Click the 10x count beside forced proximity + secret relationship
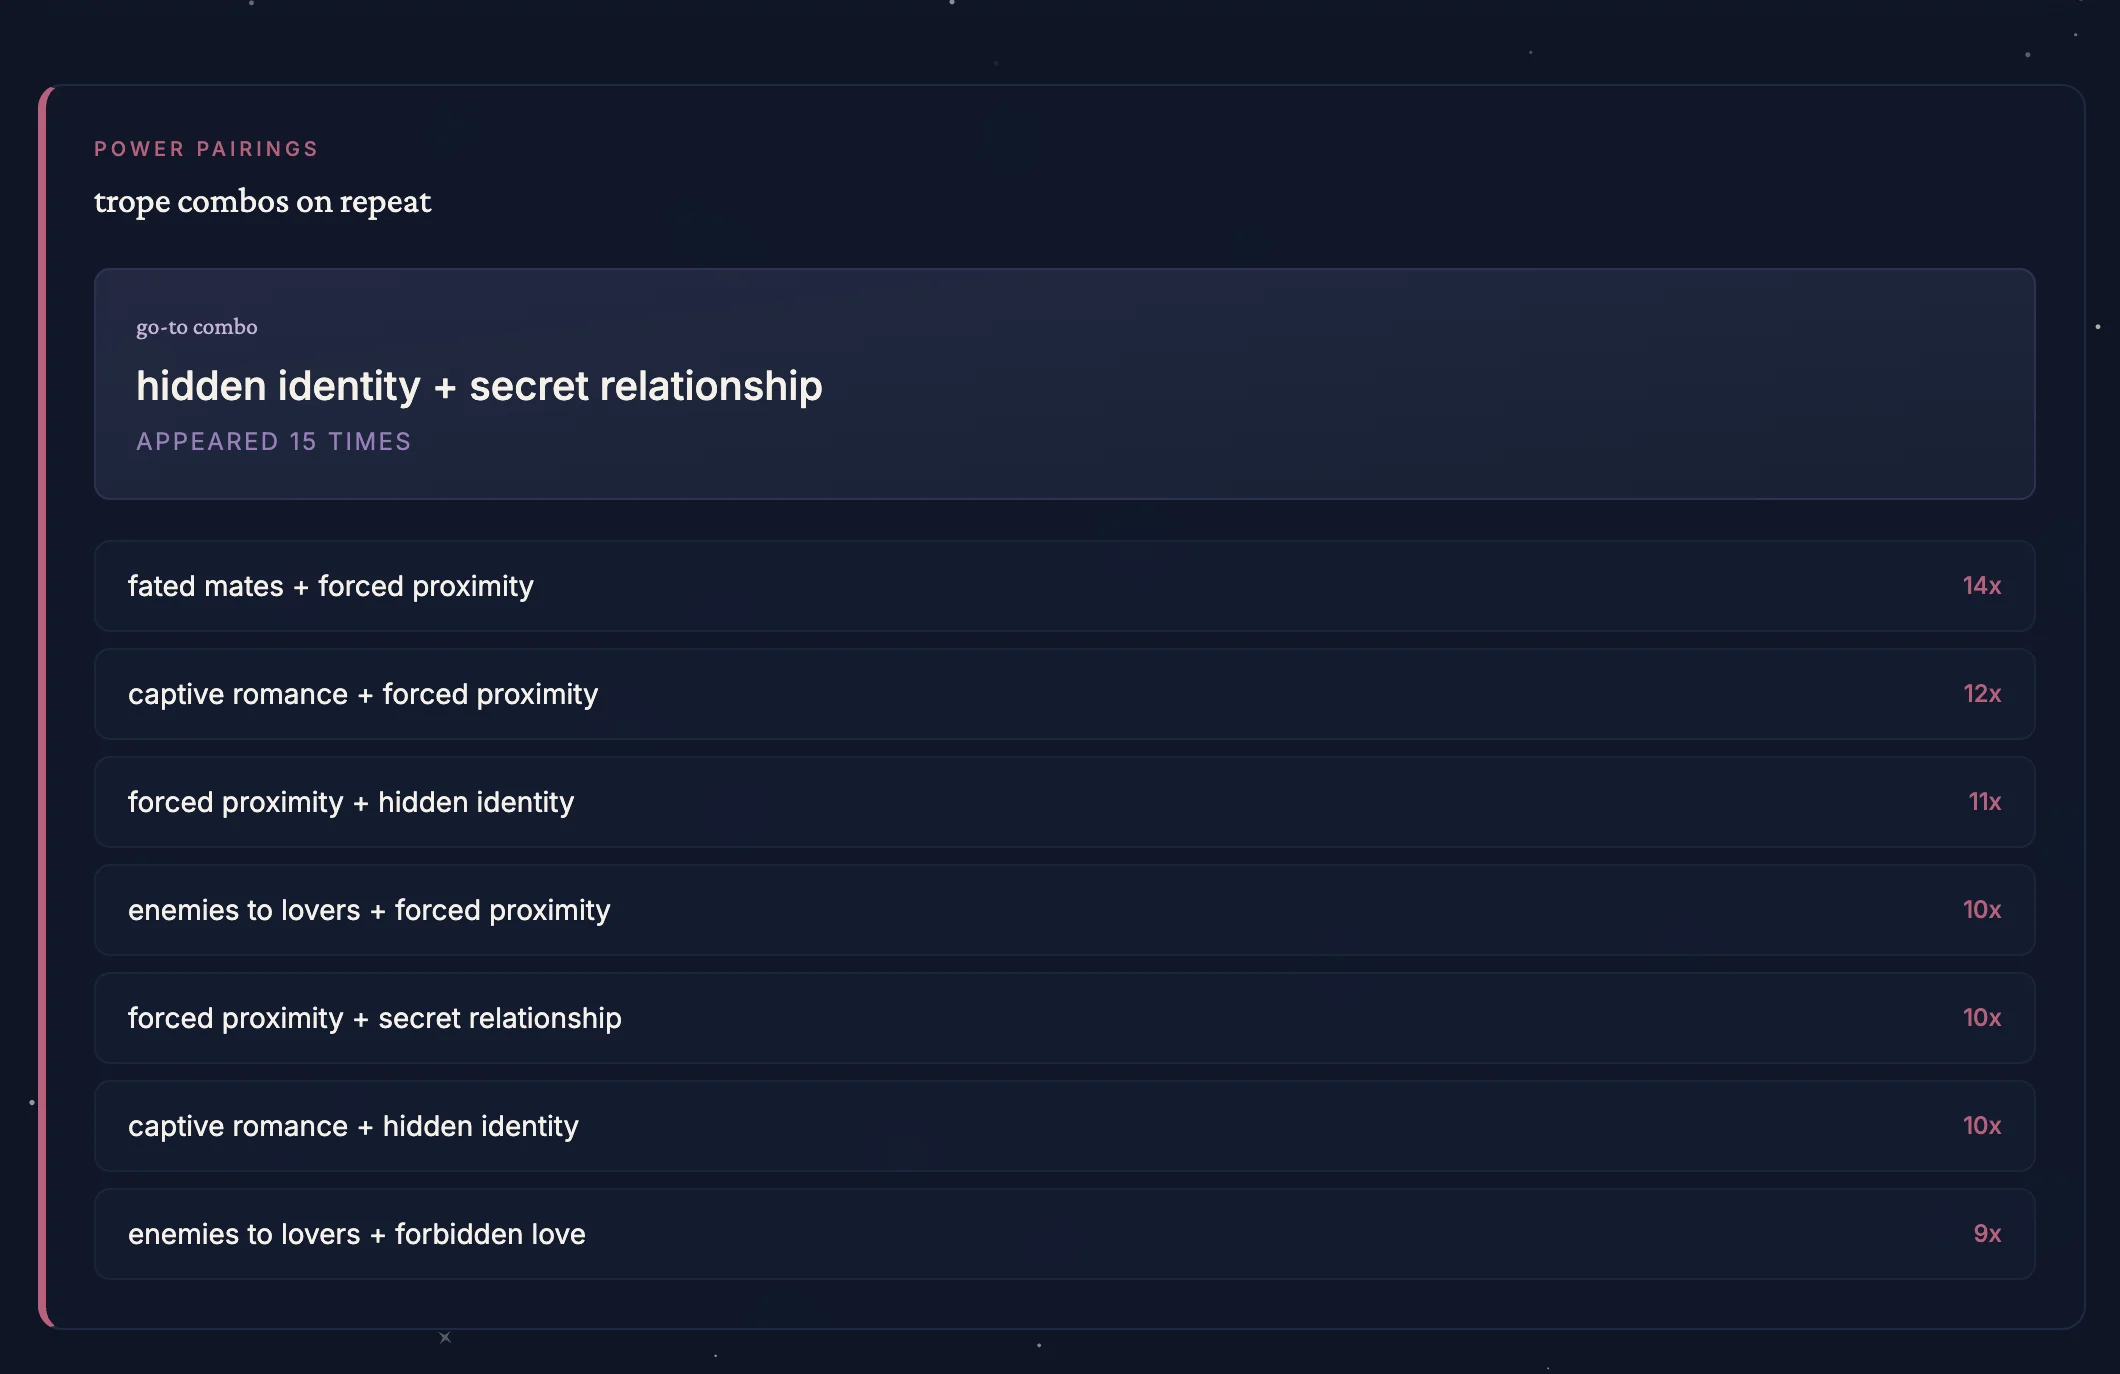The width and height of the screenshot is (2120, 1374). click(1981, 1018)
